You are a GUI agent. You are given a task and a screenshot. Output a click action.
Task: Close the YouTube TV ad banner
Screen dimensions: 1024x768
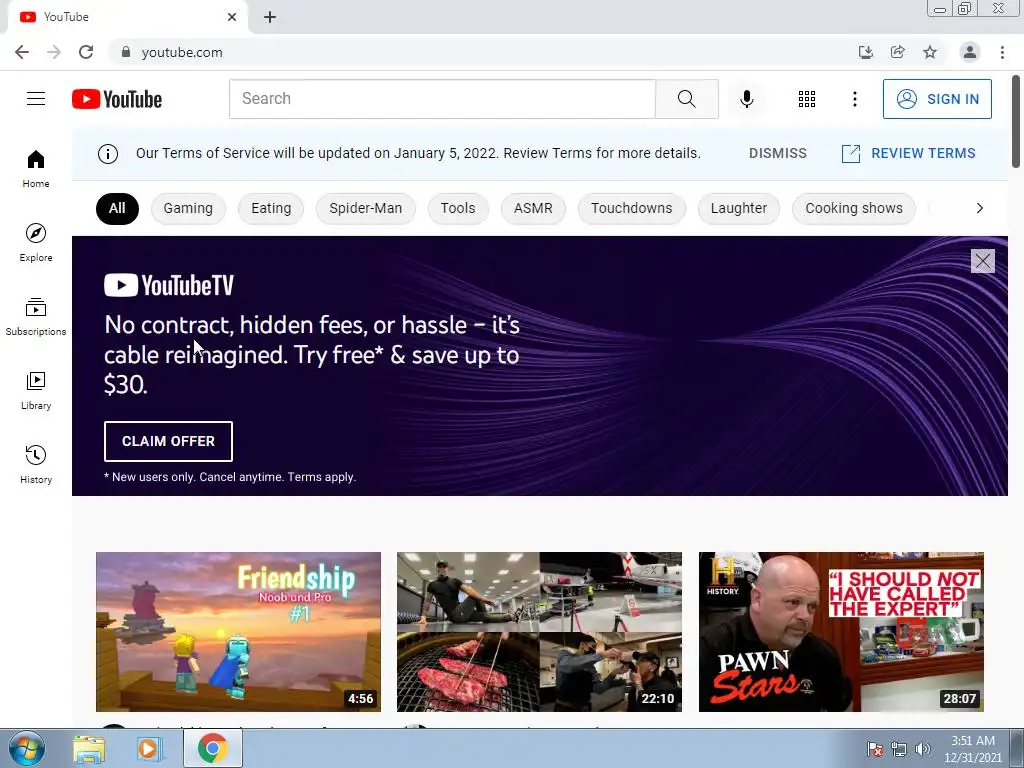(x=982, y=261)
